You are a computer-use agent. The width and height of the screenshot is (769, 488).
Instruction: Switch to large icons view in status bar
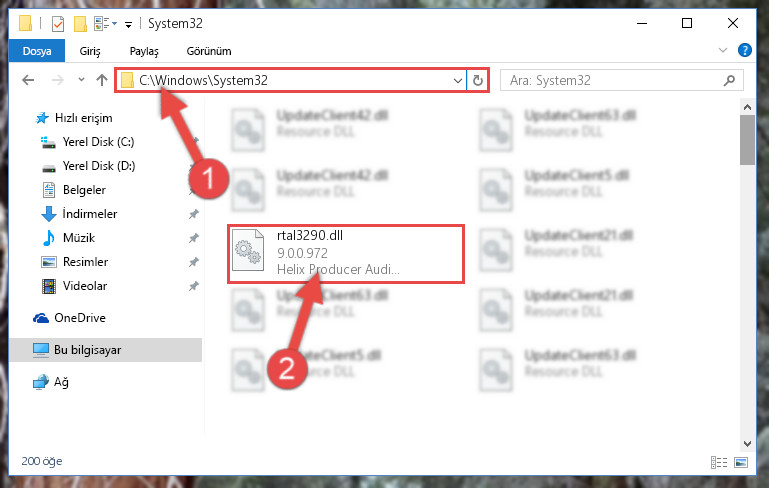tap(741, 462)
